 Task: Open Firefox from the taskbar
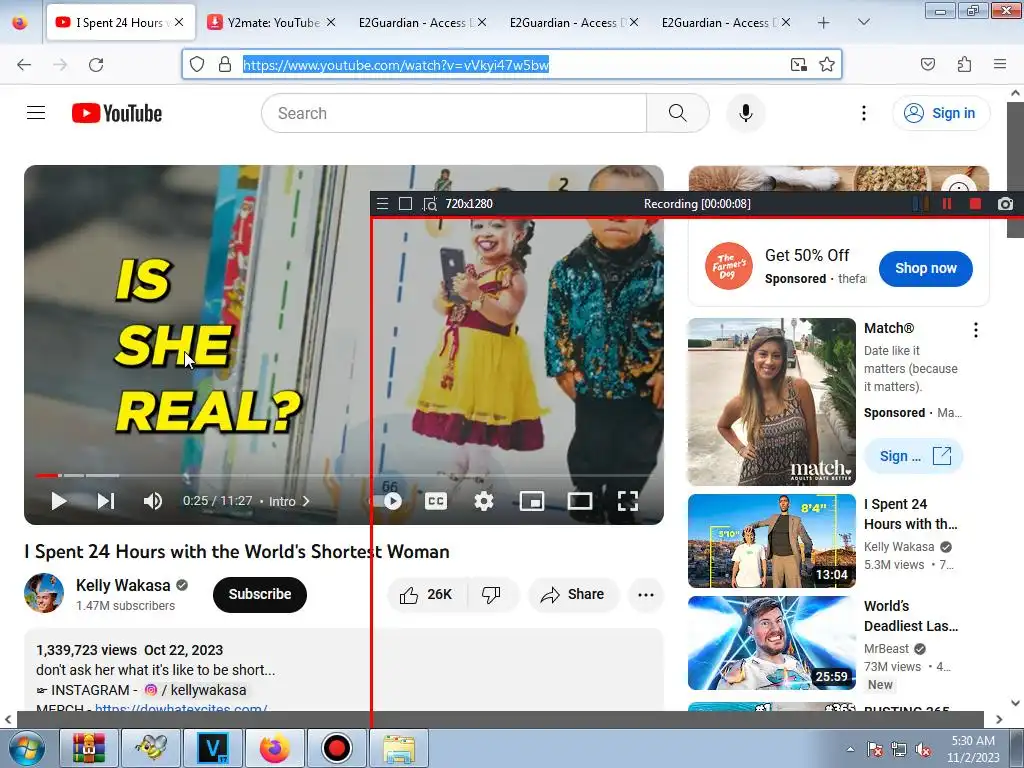click(x=274, y=748)
